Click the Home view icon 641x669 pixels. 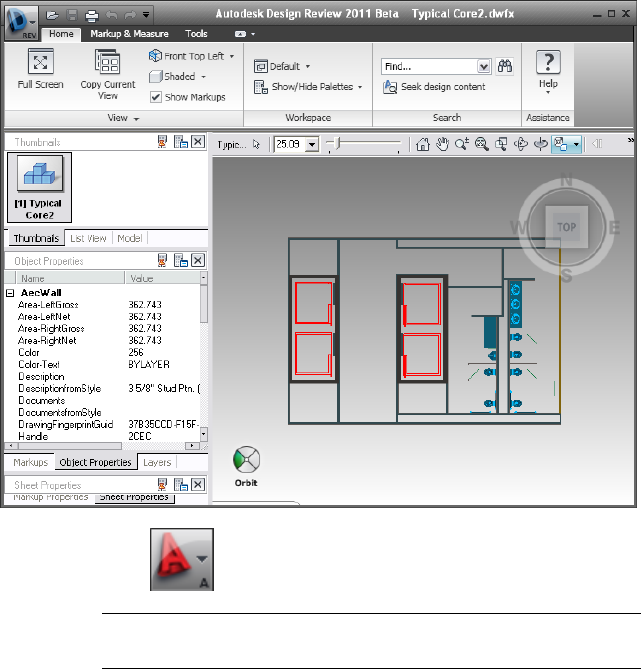[x=422, y=144]
